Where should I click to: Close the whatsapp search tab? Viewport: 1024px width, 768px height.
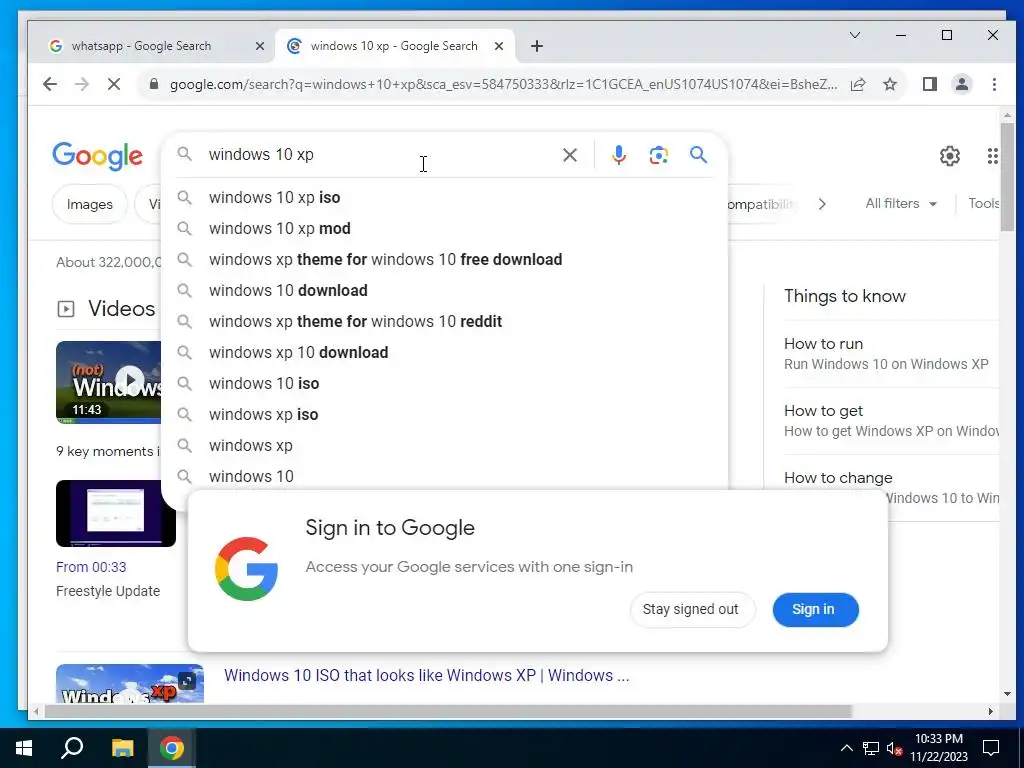[260, 46]
